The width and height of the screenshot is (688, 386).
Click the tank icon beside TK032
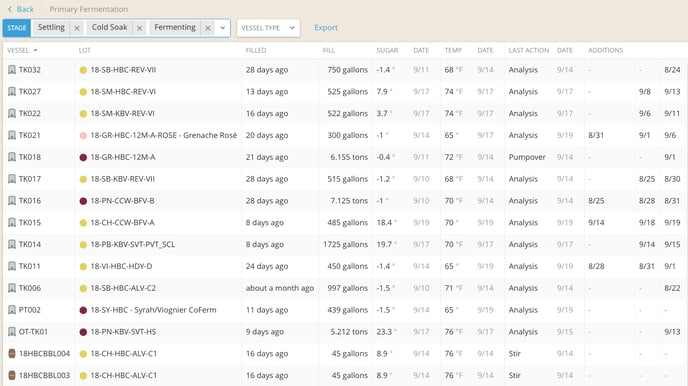12,70
